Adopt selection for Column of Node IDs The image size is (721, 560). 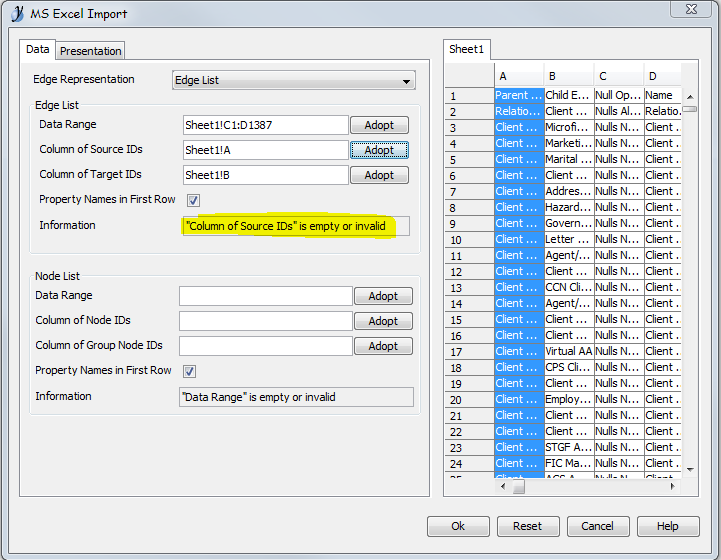(x=383, y=321)
